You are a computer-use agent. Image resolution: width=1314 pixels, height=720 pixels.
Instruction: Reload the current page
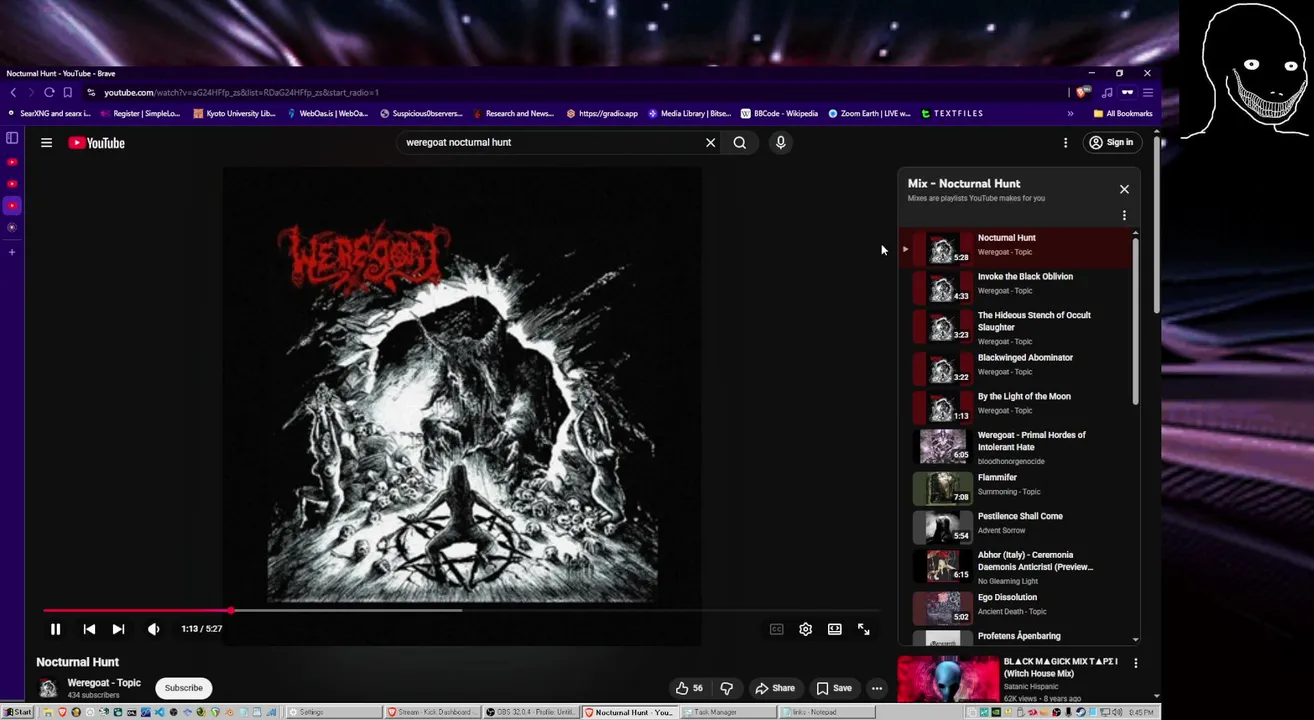[x=49, y=93]
